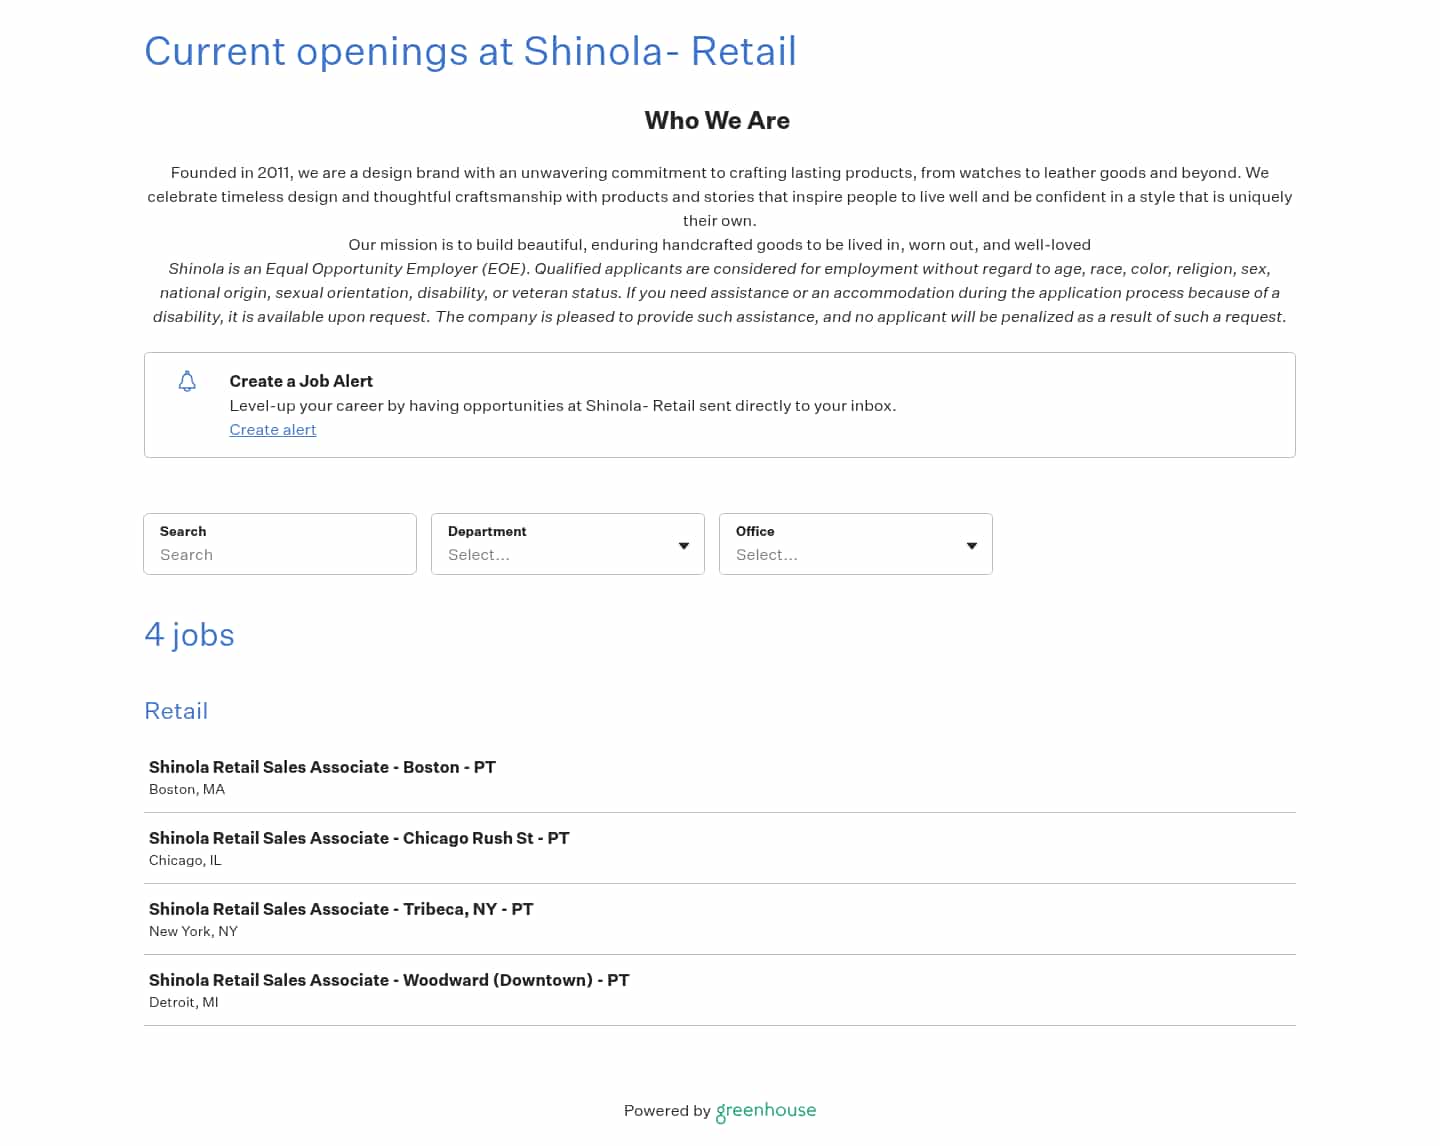Click the "Detroit, MI" location text

[x=183, y=1002]
